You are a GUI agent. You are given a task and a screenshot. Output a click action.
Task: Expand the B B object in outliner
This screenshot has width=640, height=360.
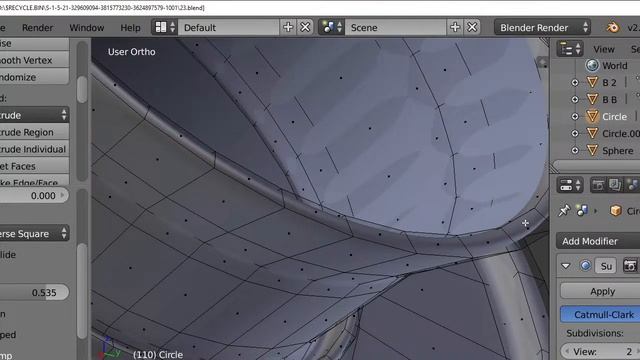pyautogui.click(x=575, y=100)
